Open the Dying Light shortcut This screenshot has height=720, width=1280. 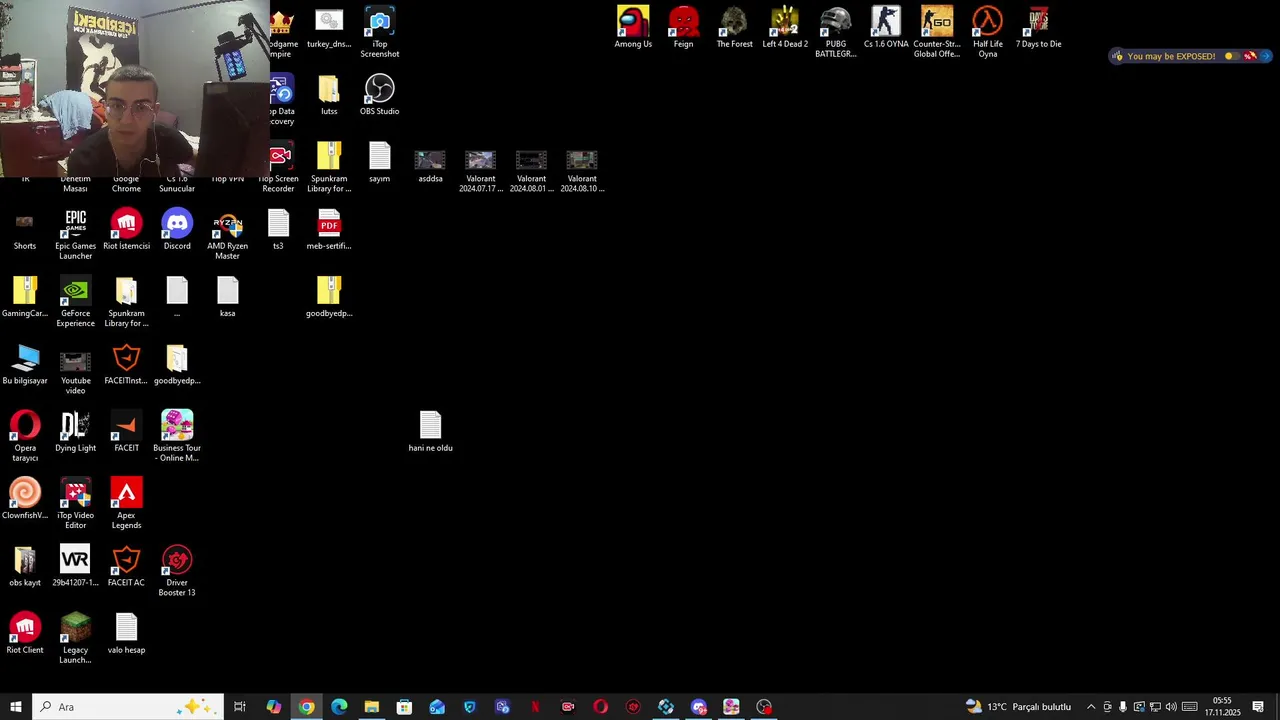(x=76, y=431)
